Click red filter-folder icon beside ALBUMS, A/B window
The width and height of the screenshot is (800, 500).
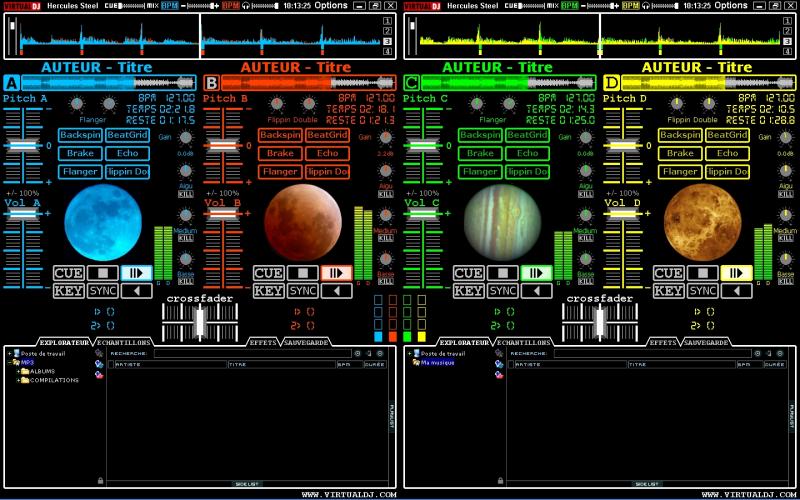[99, 375]
